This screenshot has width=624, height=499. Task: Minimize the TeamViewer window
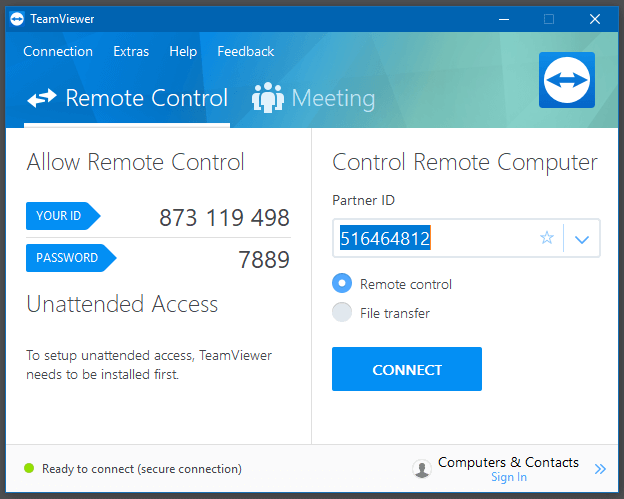(x=504, y=19)
